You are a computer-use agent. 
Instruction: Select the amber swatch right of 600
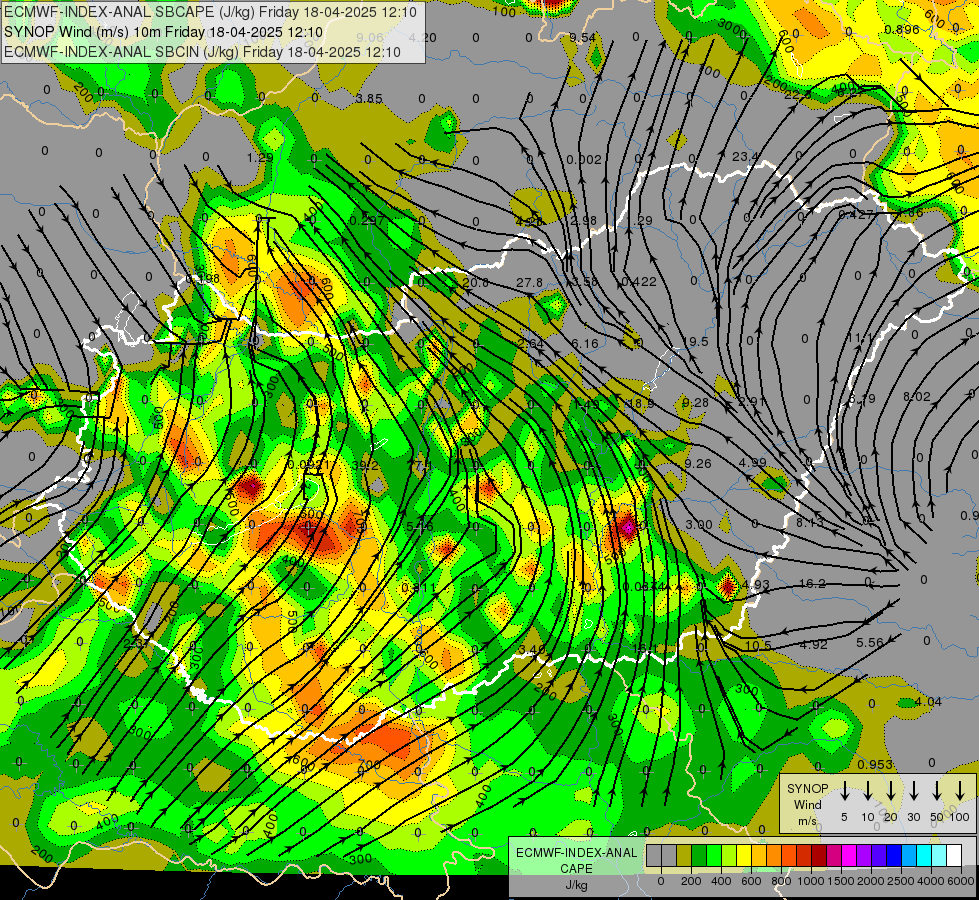pos(759,855)
